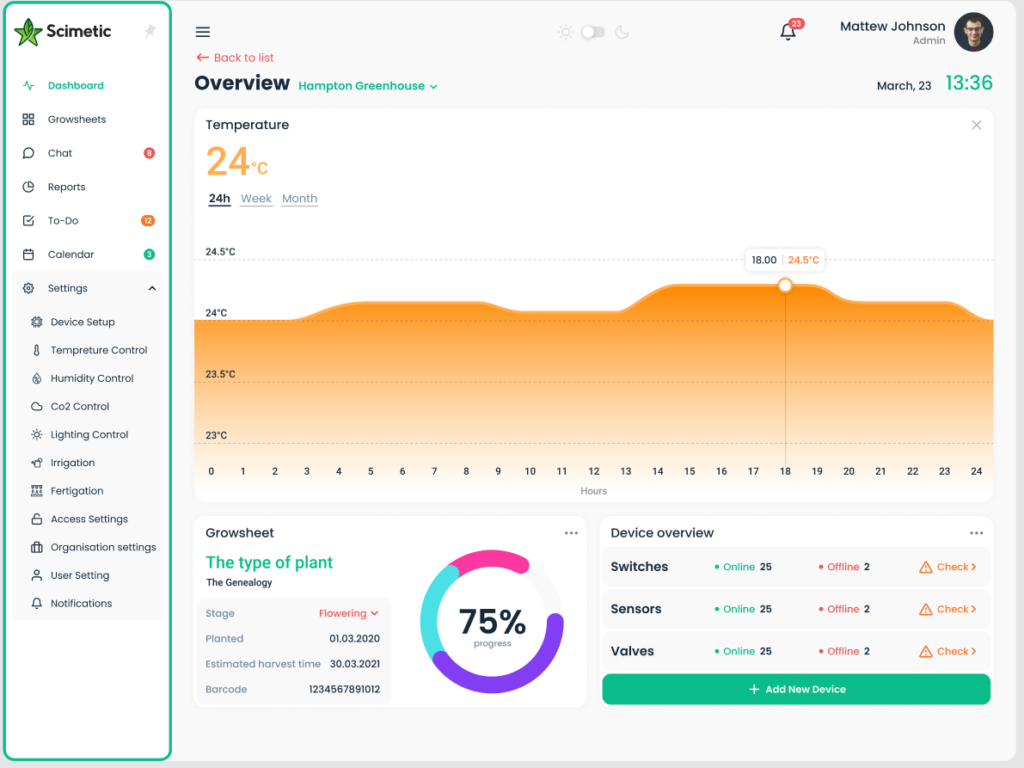The width and height of the screenshot is (1024, 768).
Task: Click the Lighting Control sun icon
Action: (x=37, y=435)
